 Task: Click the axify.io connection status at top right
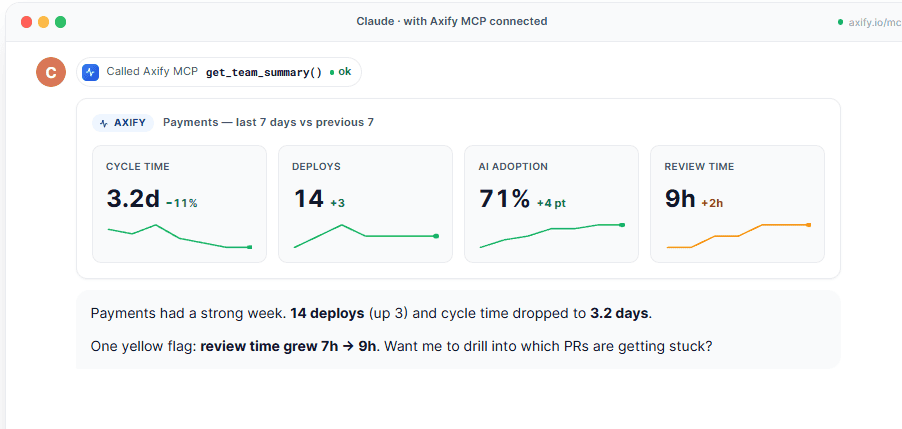[870, 22]
